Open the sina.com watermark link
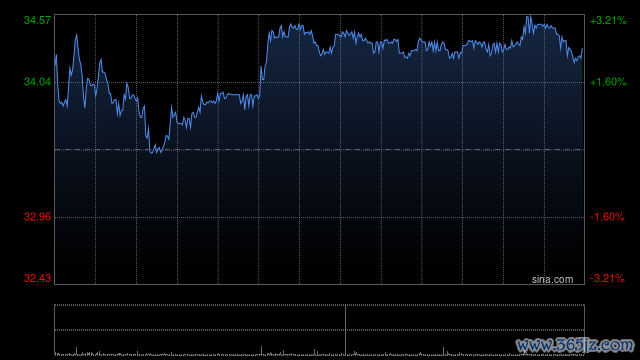Viewport: 640px width, 360px height. pos(552,280)
